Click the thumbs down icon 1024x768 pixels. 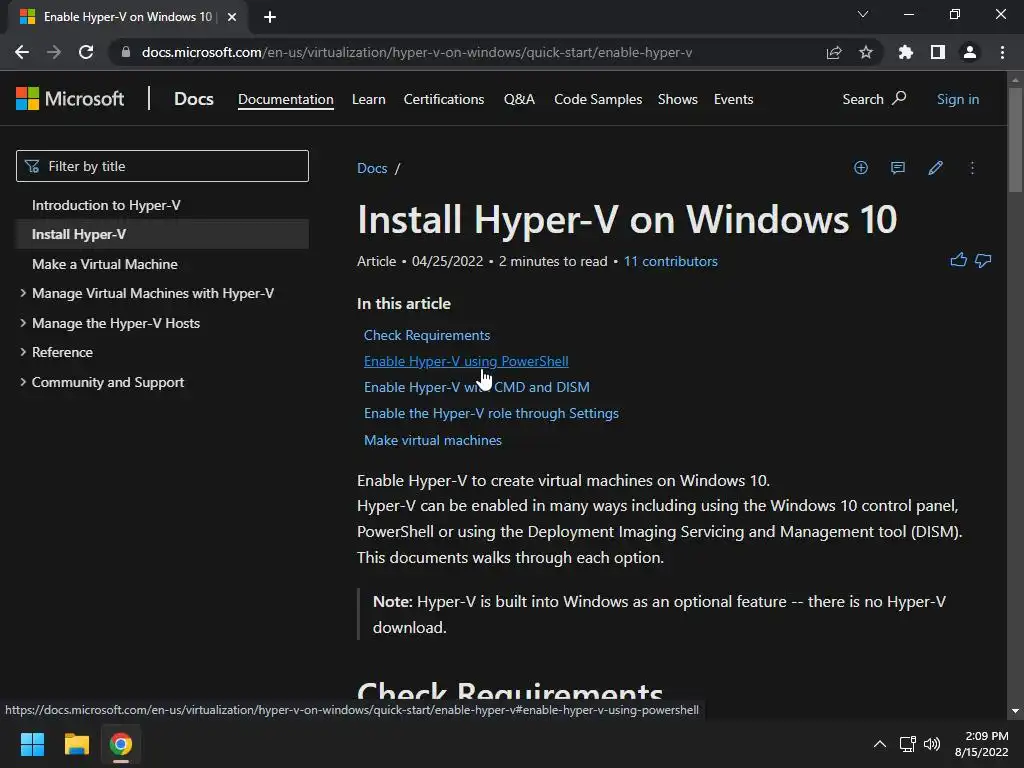pos(983,261)
